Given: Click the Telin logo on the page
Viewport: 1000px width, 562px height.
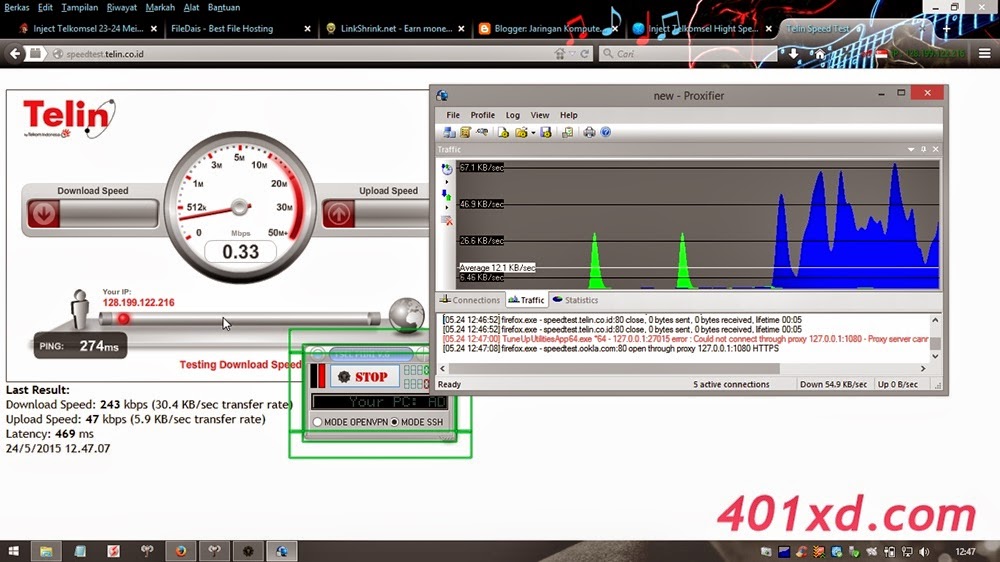Looking at the screenshot, I should point(69,118).
